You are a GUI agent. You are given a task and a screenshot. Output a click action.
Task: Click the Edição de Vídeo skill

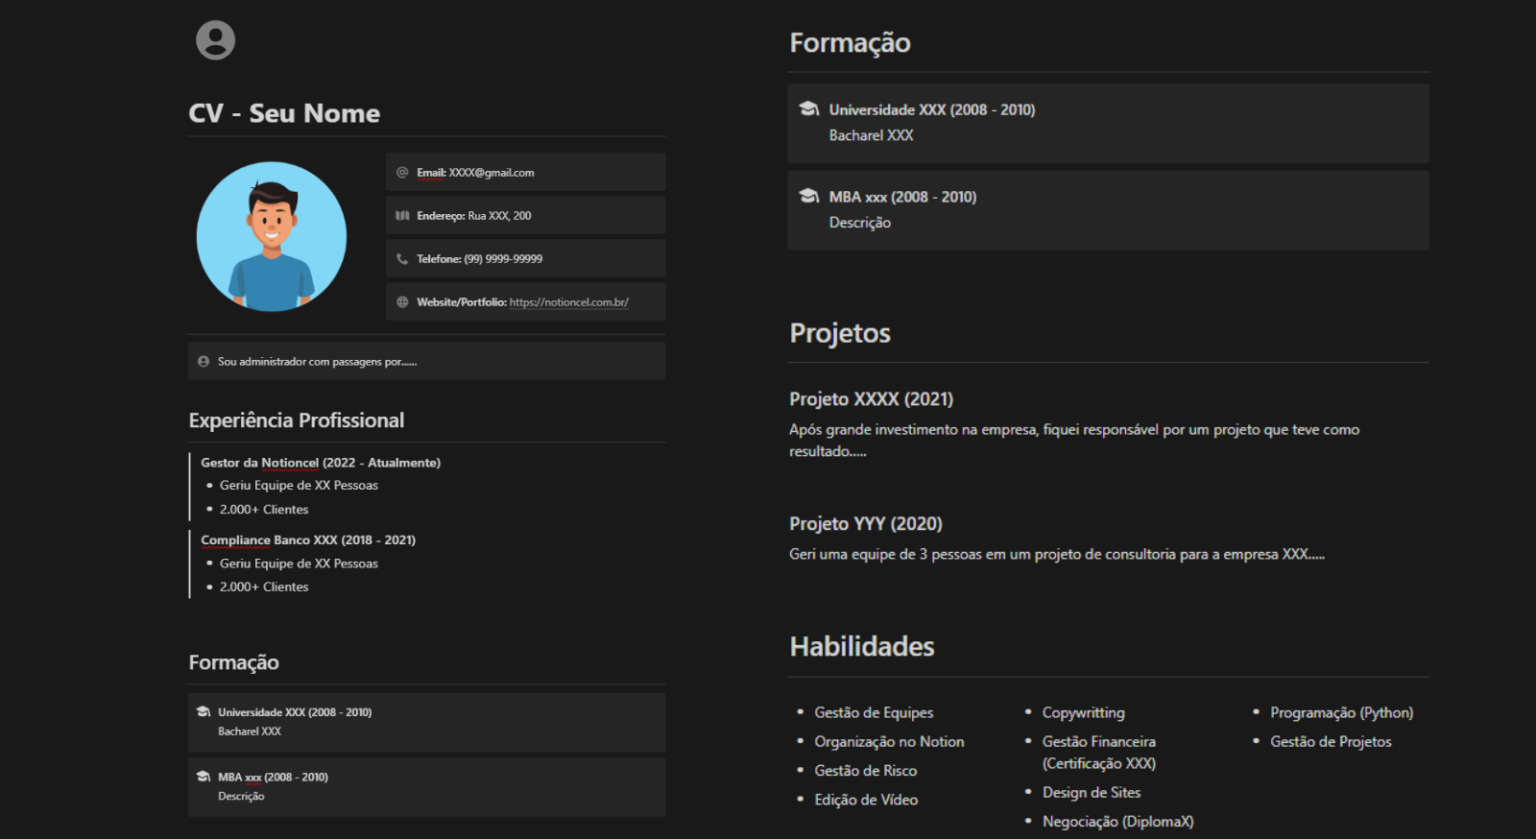[x=866, y=799]
